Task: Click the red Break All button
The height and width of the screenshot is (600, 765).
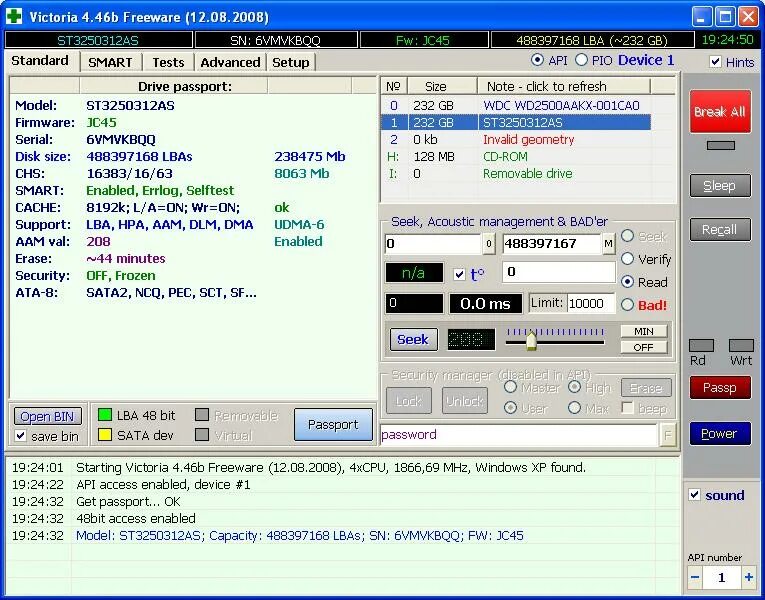Action: 720,112
